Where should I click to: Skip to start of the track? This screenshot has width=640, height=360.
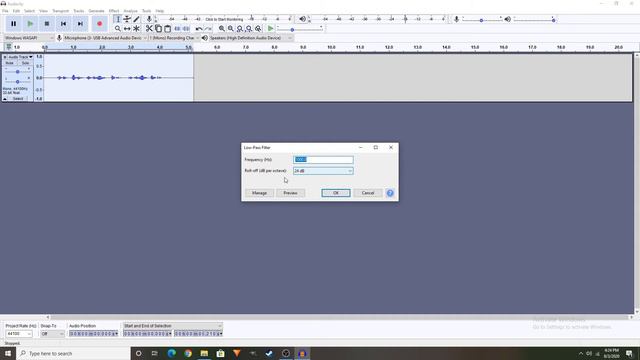63,24
